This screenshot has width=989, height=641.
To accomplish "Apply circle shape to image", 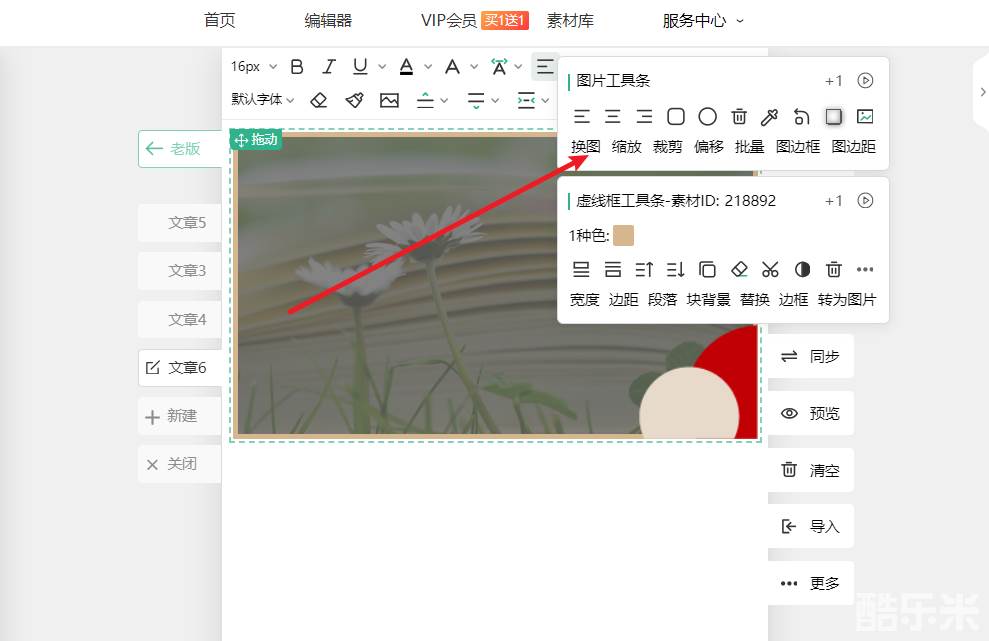I will [707, 117].
